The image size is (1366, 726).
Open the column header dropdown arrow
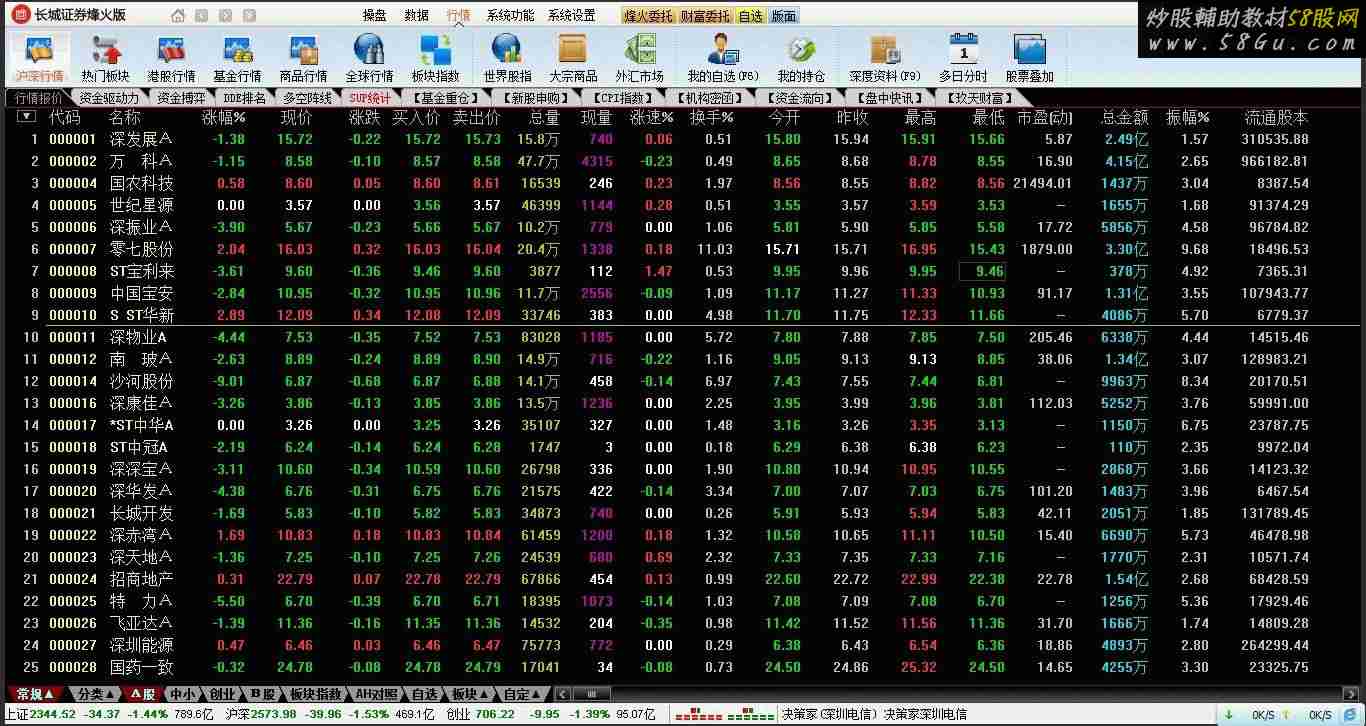27,117
